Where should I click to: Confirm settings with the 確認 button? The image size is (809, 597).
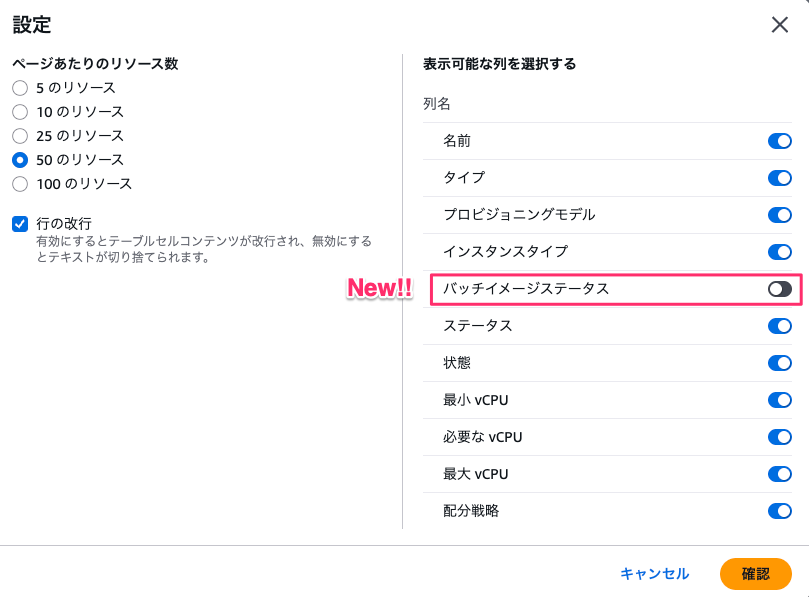[756, 574]
